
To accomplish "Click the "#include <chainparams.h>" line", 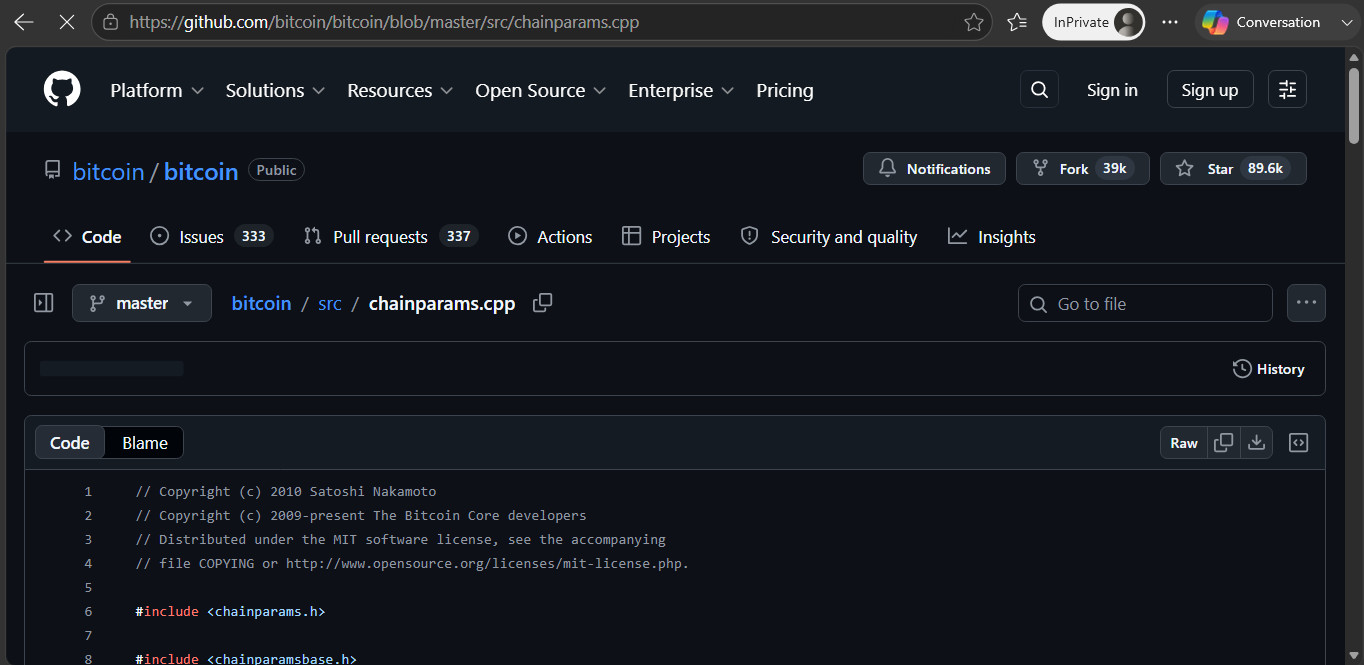I will click(230, 611).
